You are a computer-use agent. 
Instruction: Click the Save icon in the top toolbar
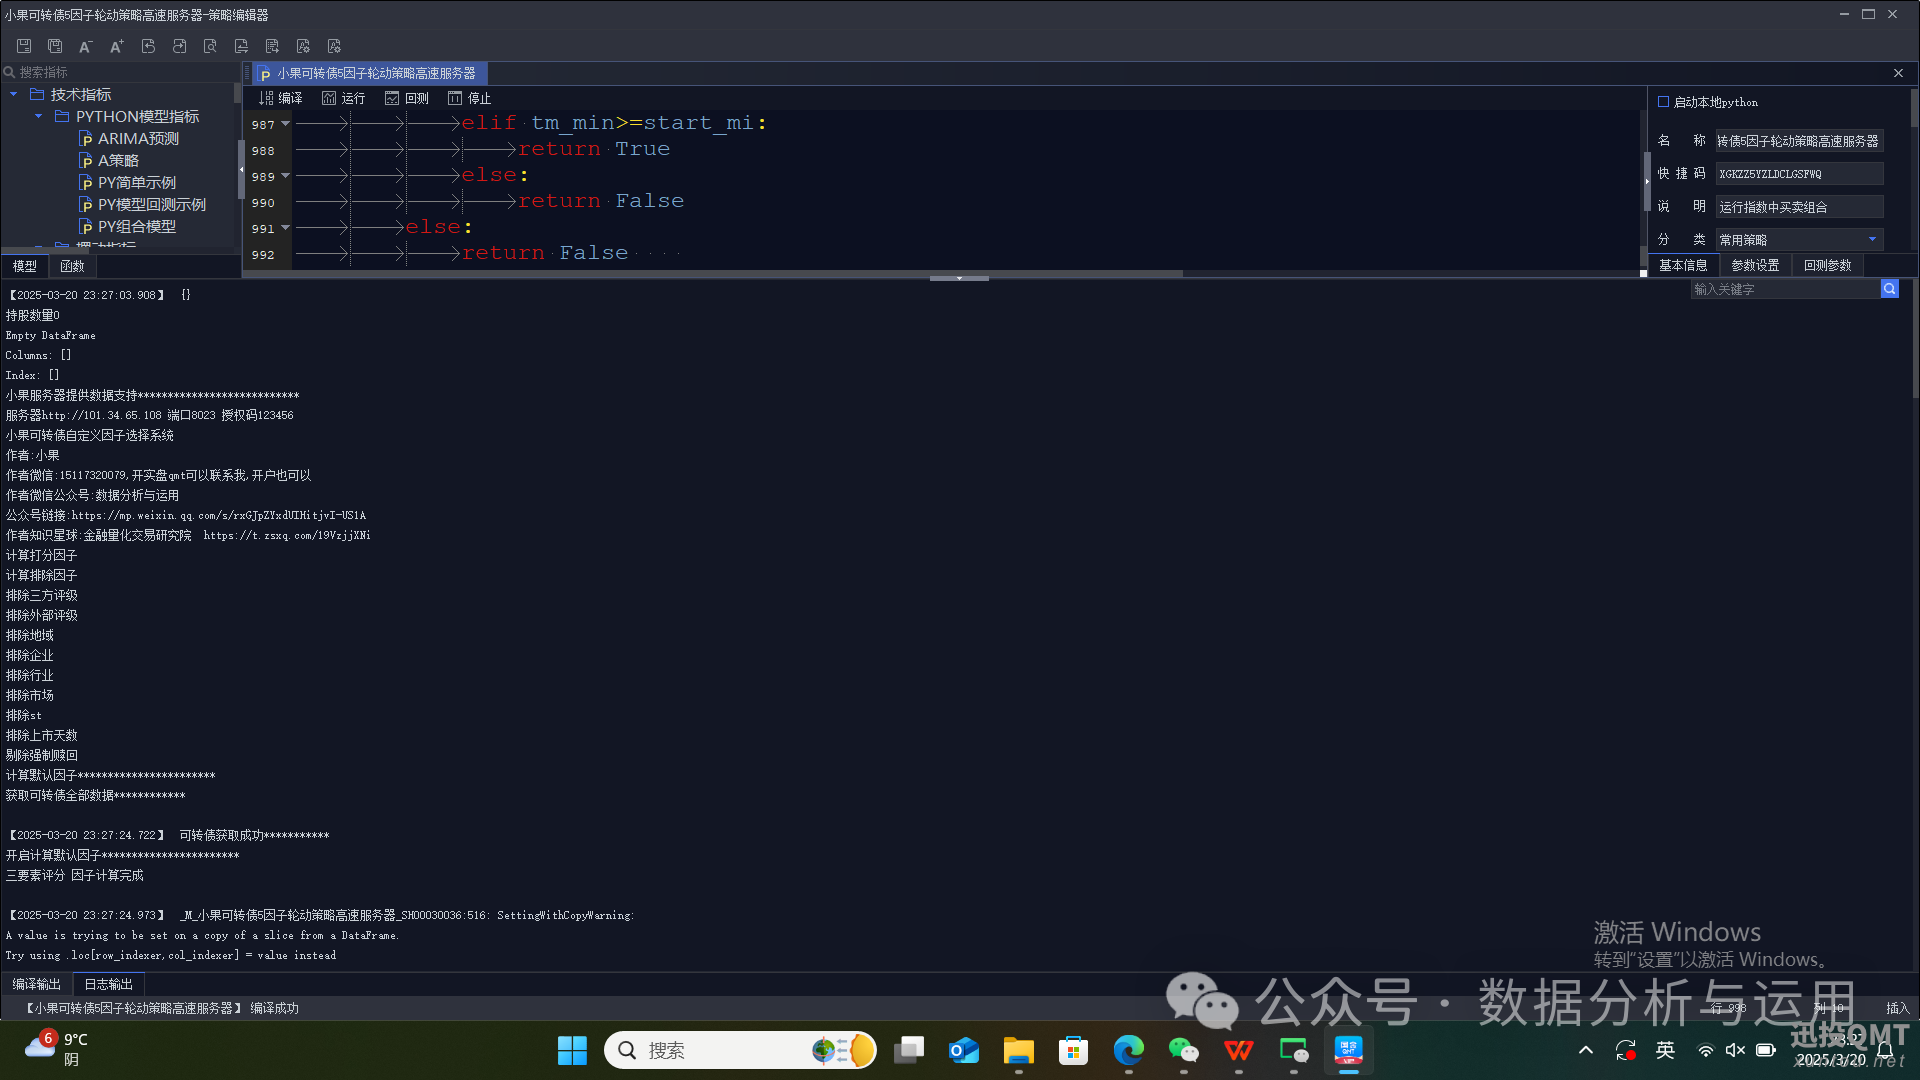[x=24, y=46]
